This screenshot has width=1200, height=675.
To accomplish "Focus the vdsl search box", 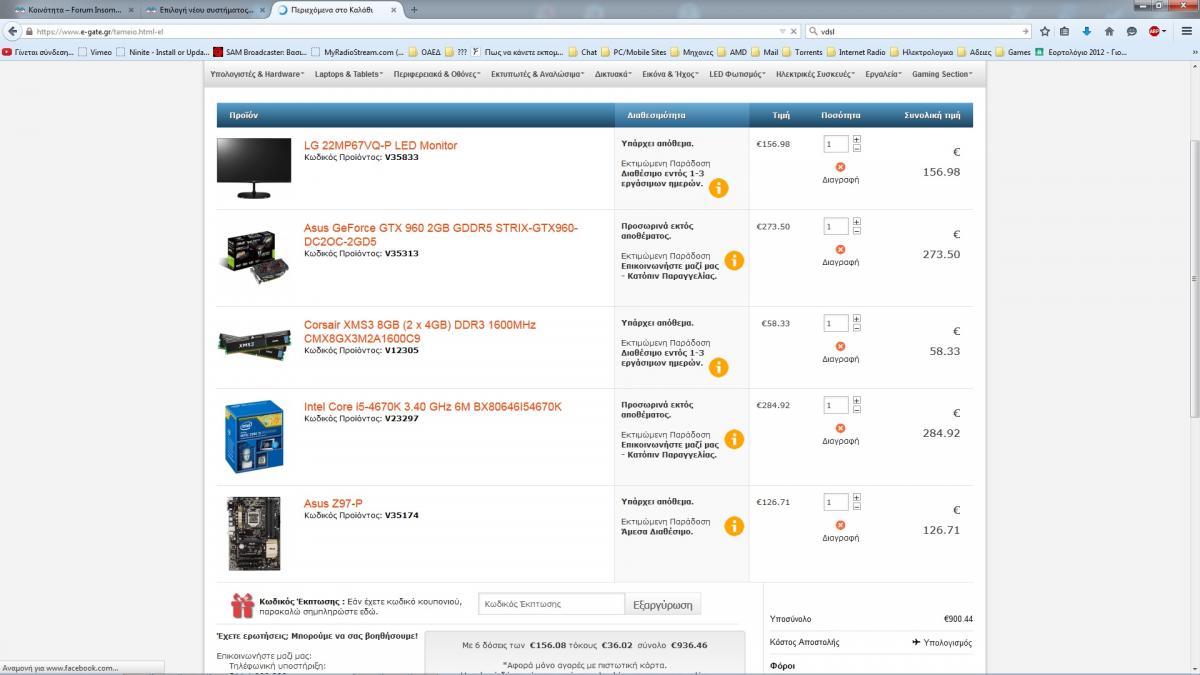I will [x=917, y=31].
